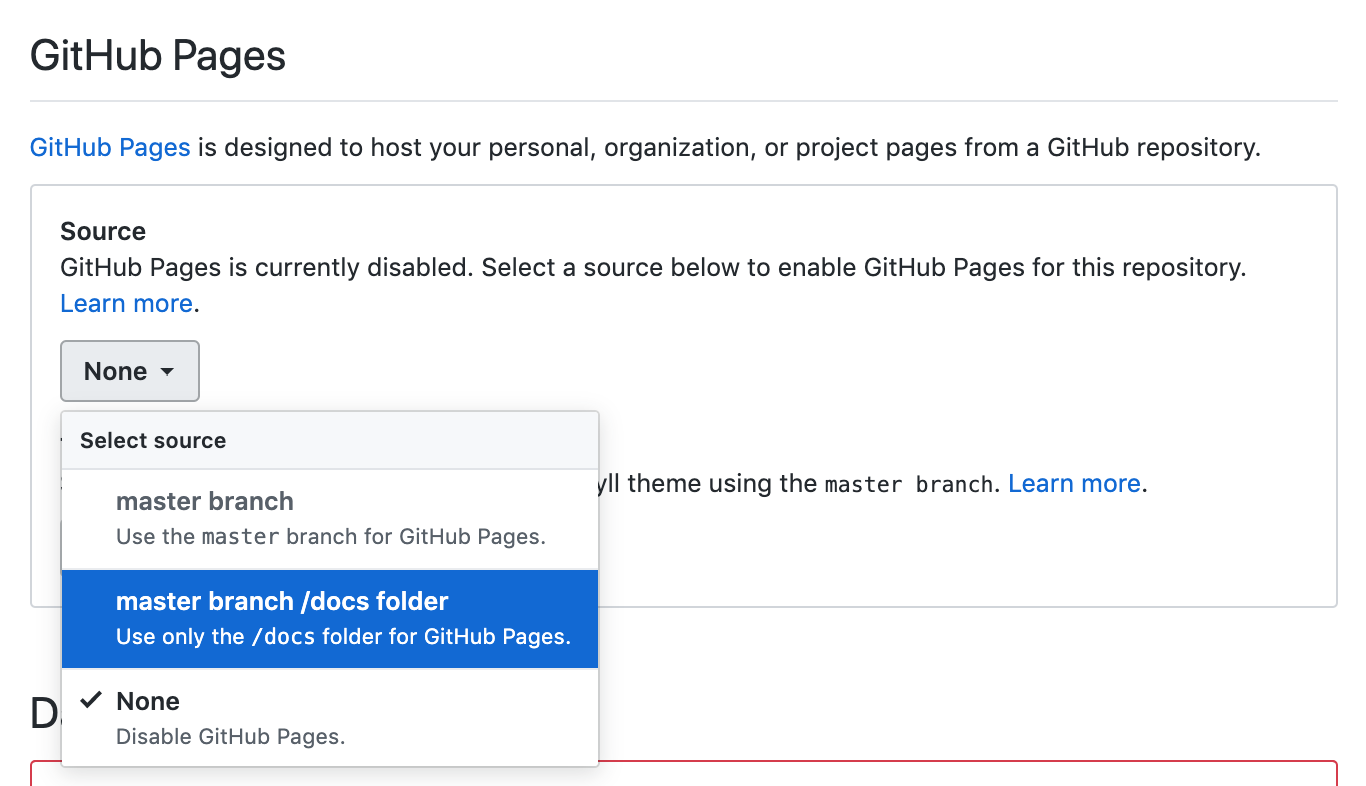Click "Learn more" link after Jekyll theme text
This screenshot has height=786, width=1366.
[1074, 484]
